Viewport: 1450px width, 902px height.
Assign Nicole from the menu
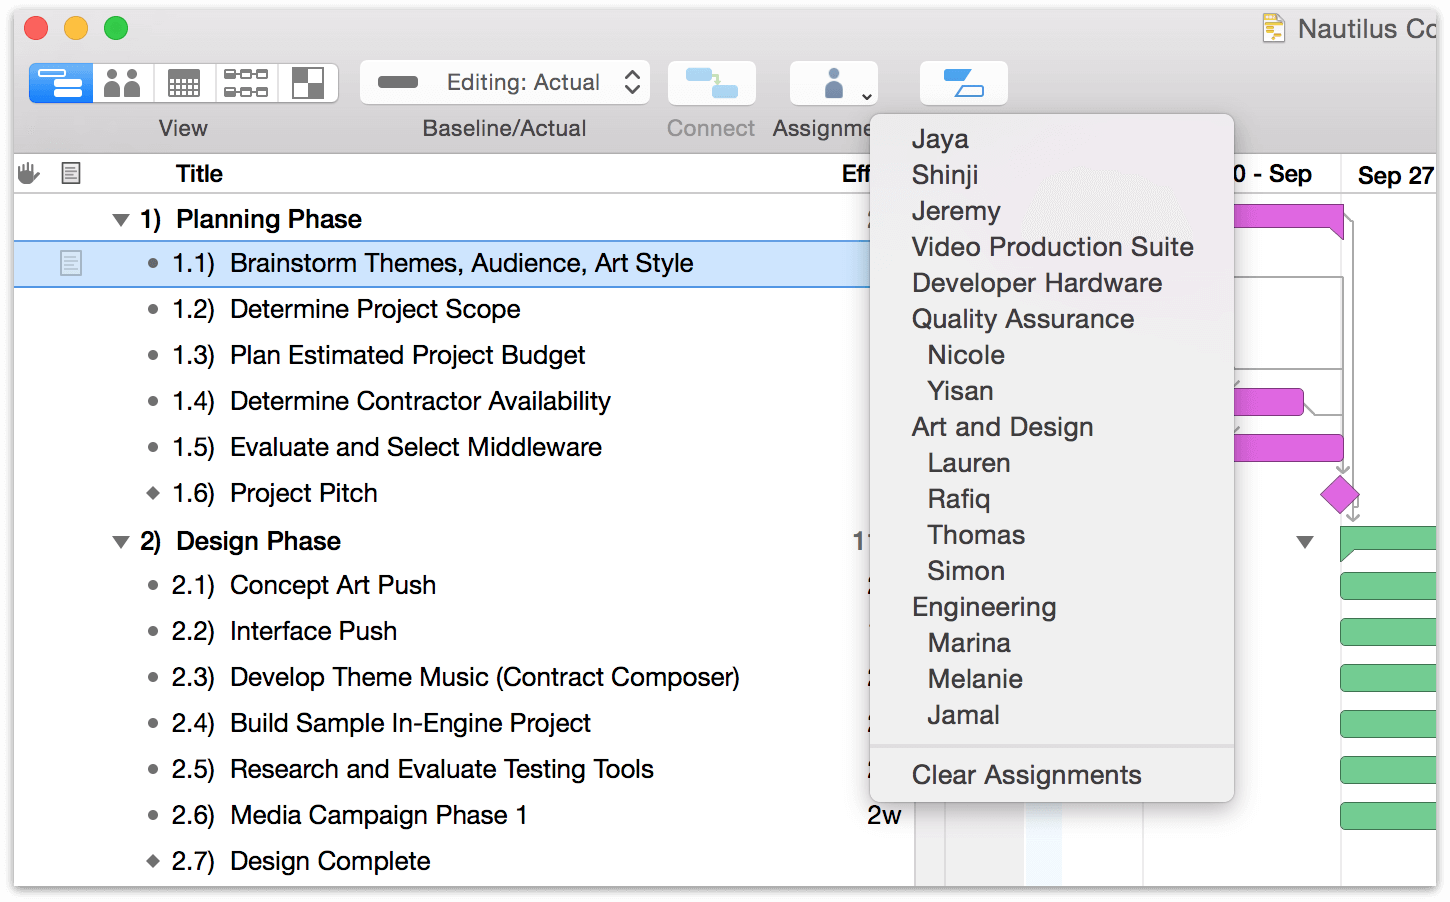1052,355
